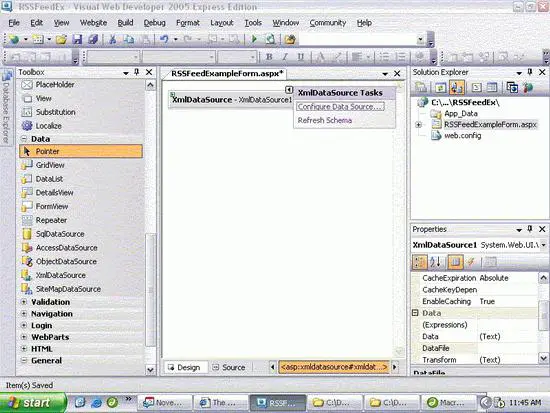Expand WebParts group in Toolbox
This screenshot has height=413, width=550.
click(x=24, y=337)
